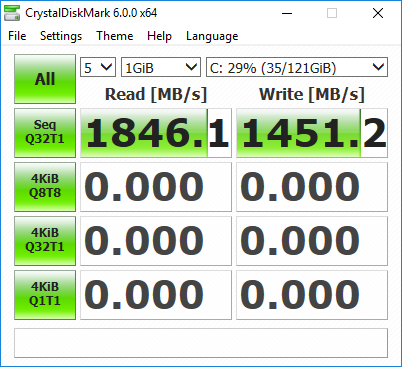Click the empty comment box at bottom
Screen dimensions: 402x367
201,343
